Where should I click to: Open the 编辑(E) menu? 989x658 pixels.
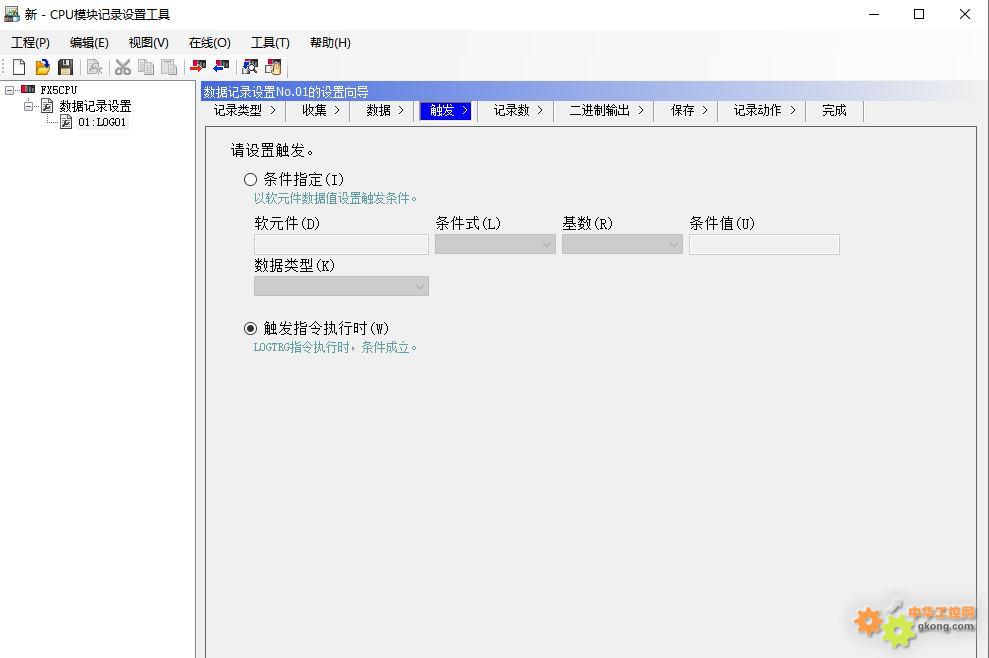click(x=89, y=43)
